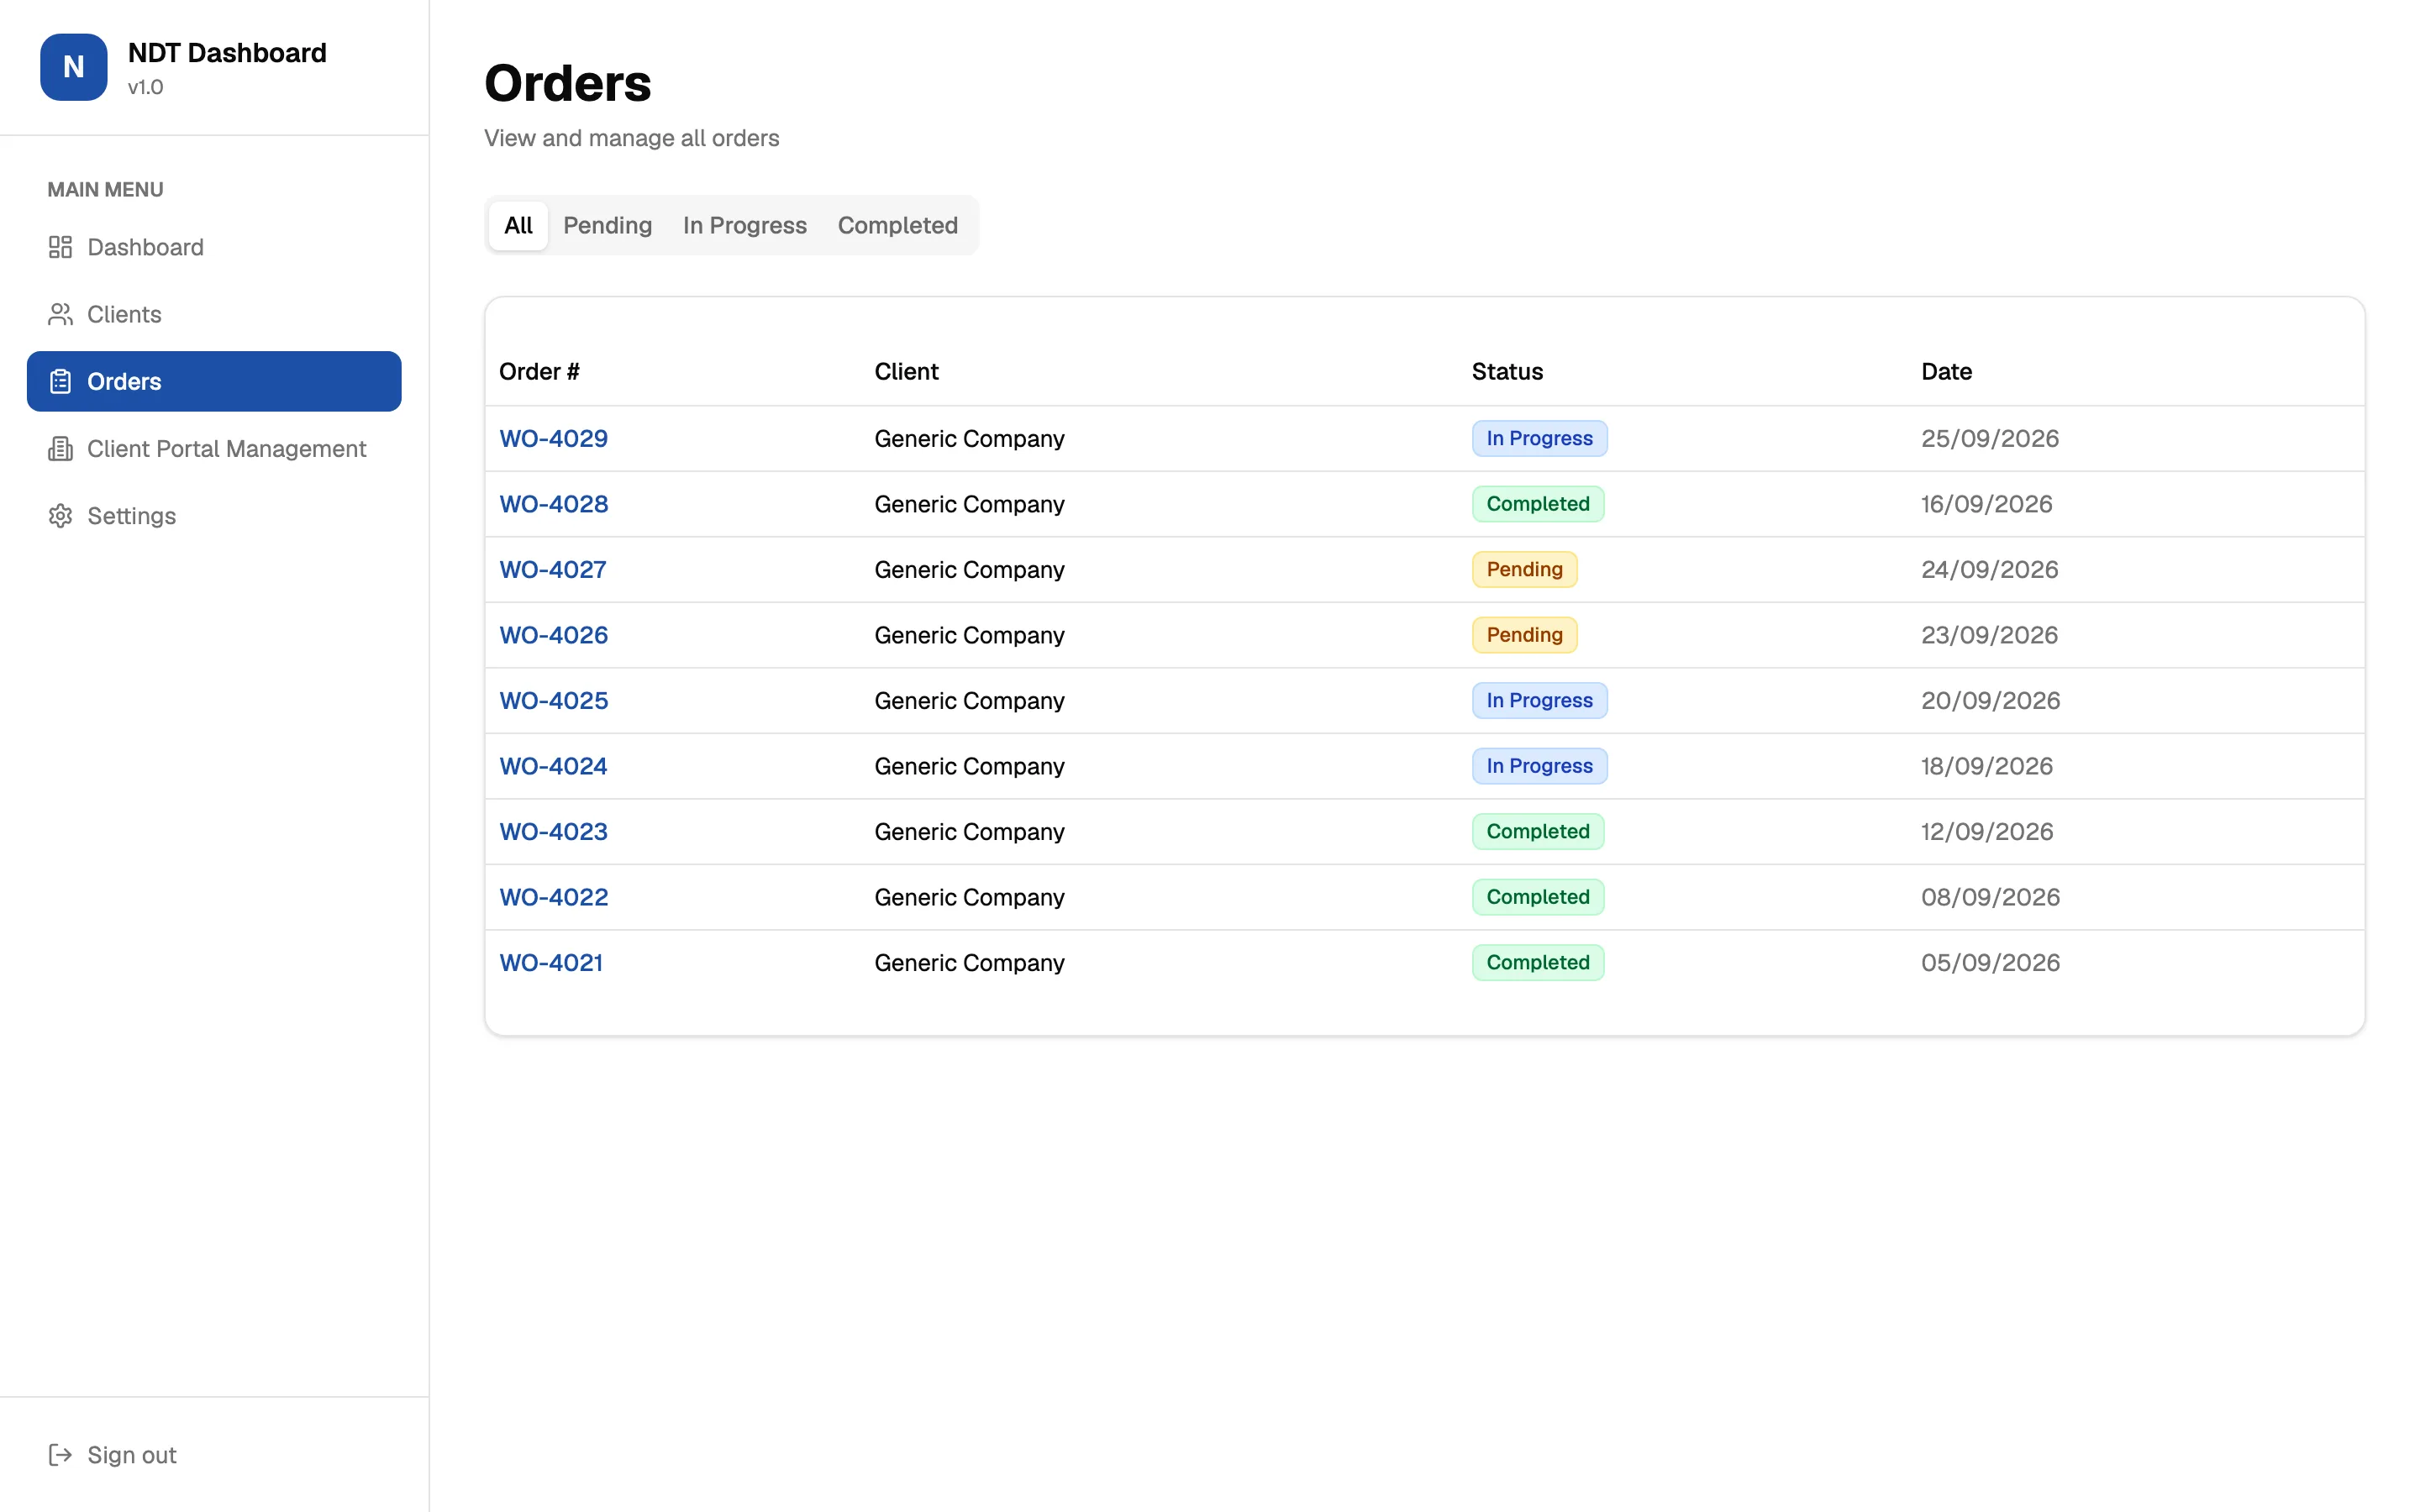Open the Settings menu entry
Image resolution: width=2420 pixels, height=1512 pixels.
tap(214, 516)
